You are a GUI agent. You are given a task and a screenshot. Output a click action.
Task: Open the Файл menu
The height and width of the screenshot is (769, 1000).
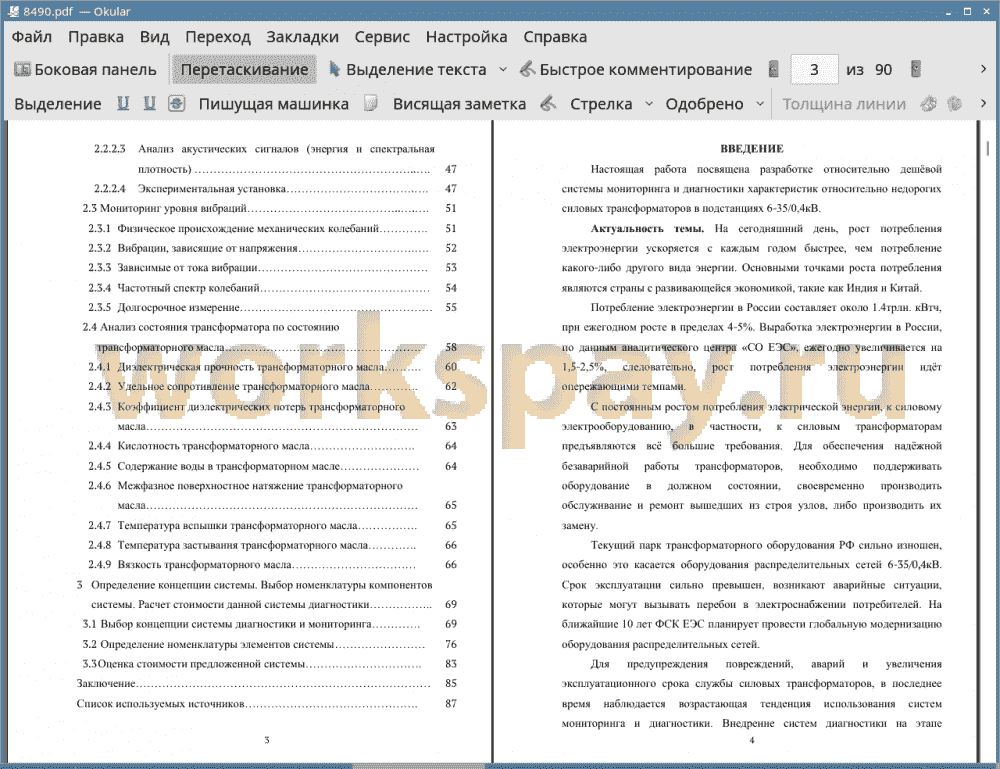coord(32,37)
